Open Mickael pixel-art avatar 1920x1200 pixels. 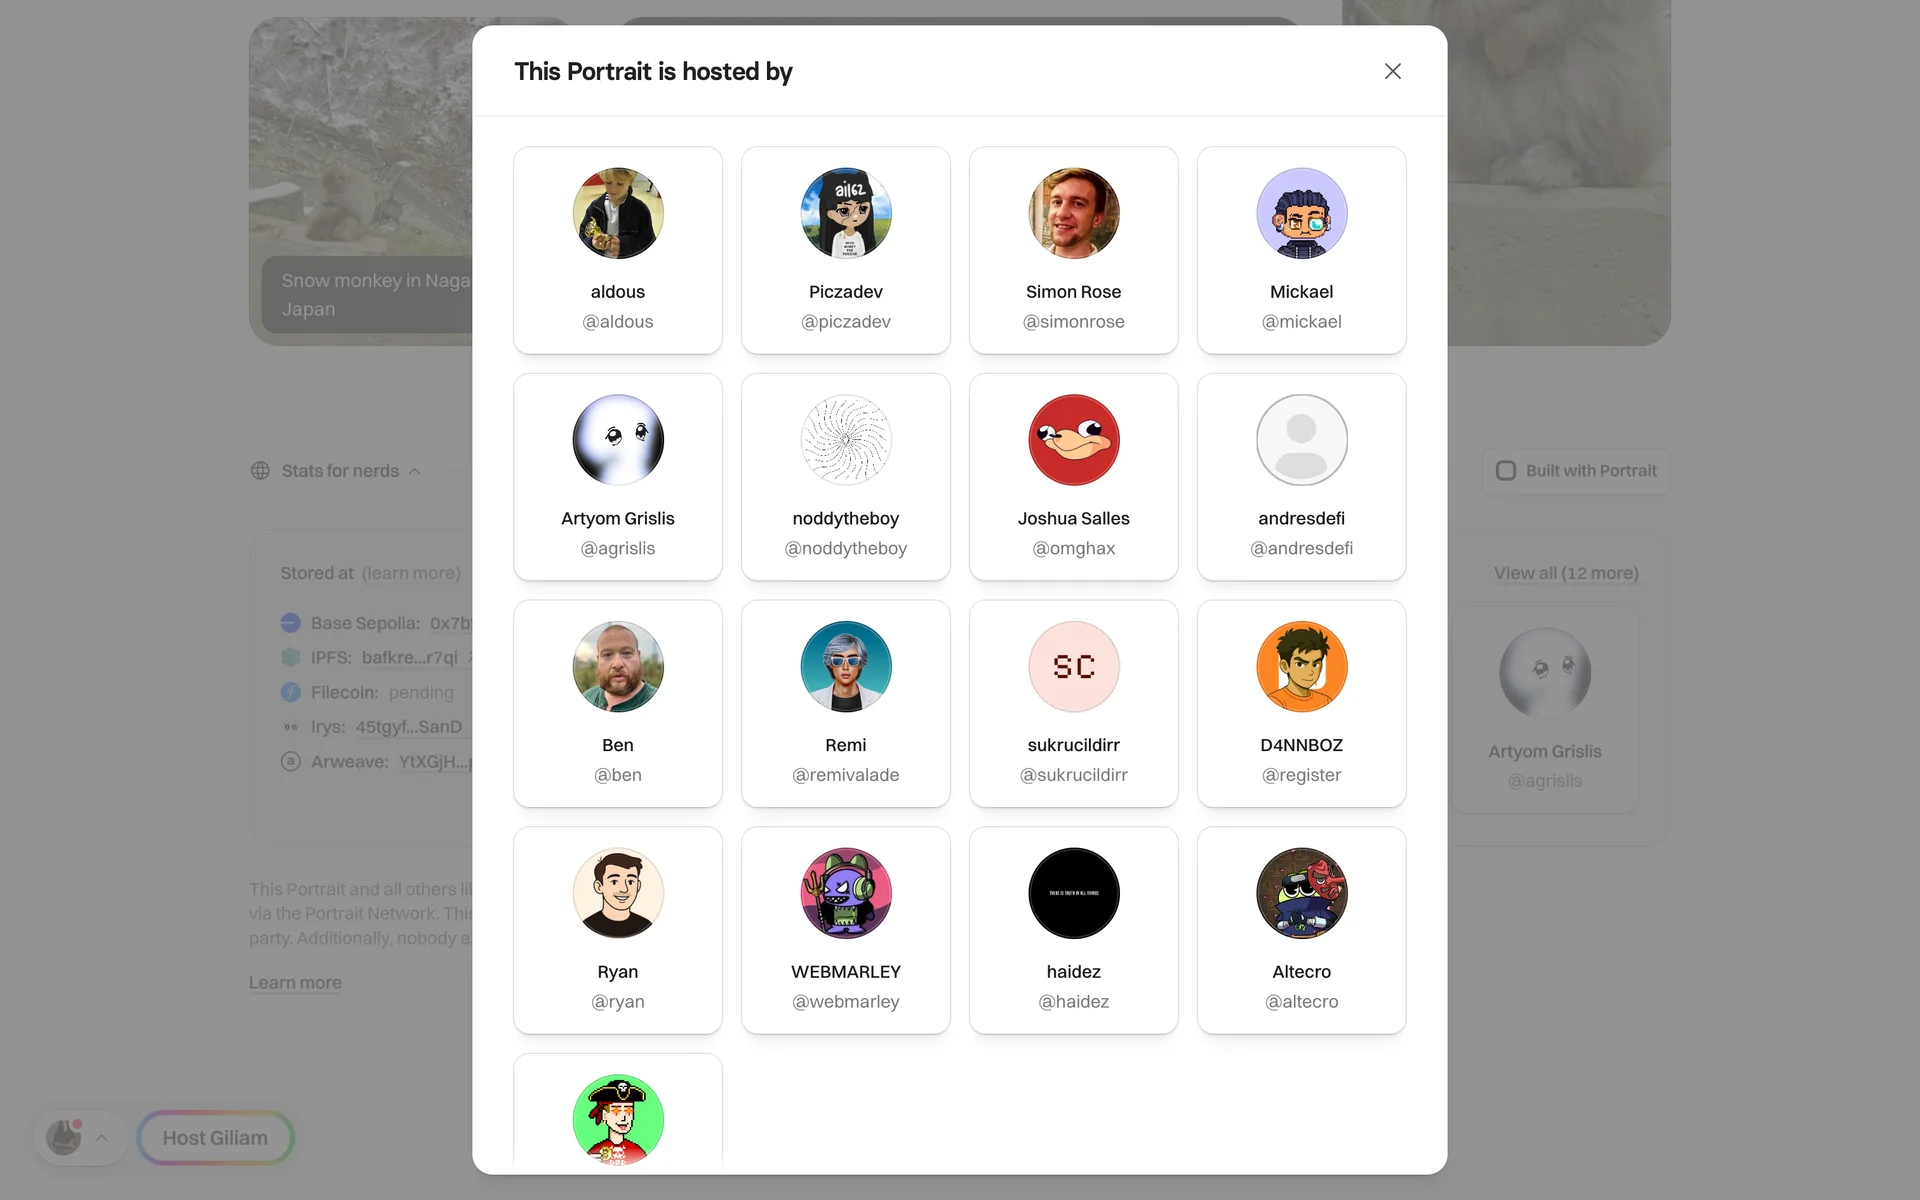coord(1302,213)
